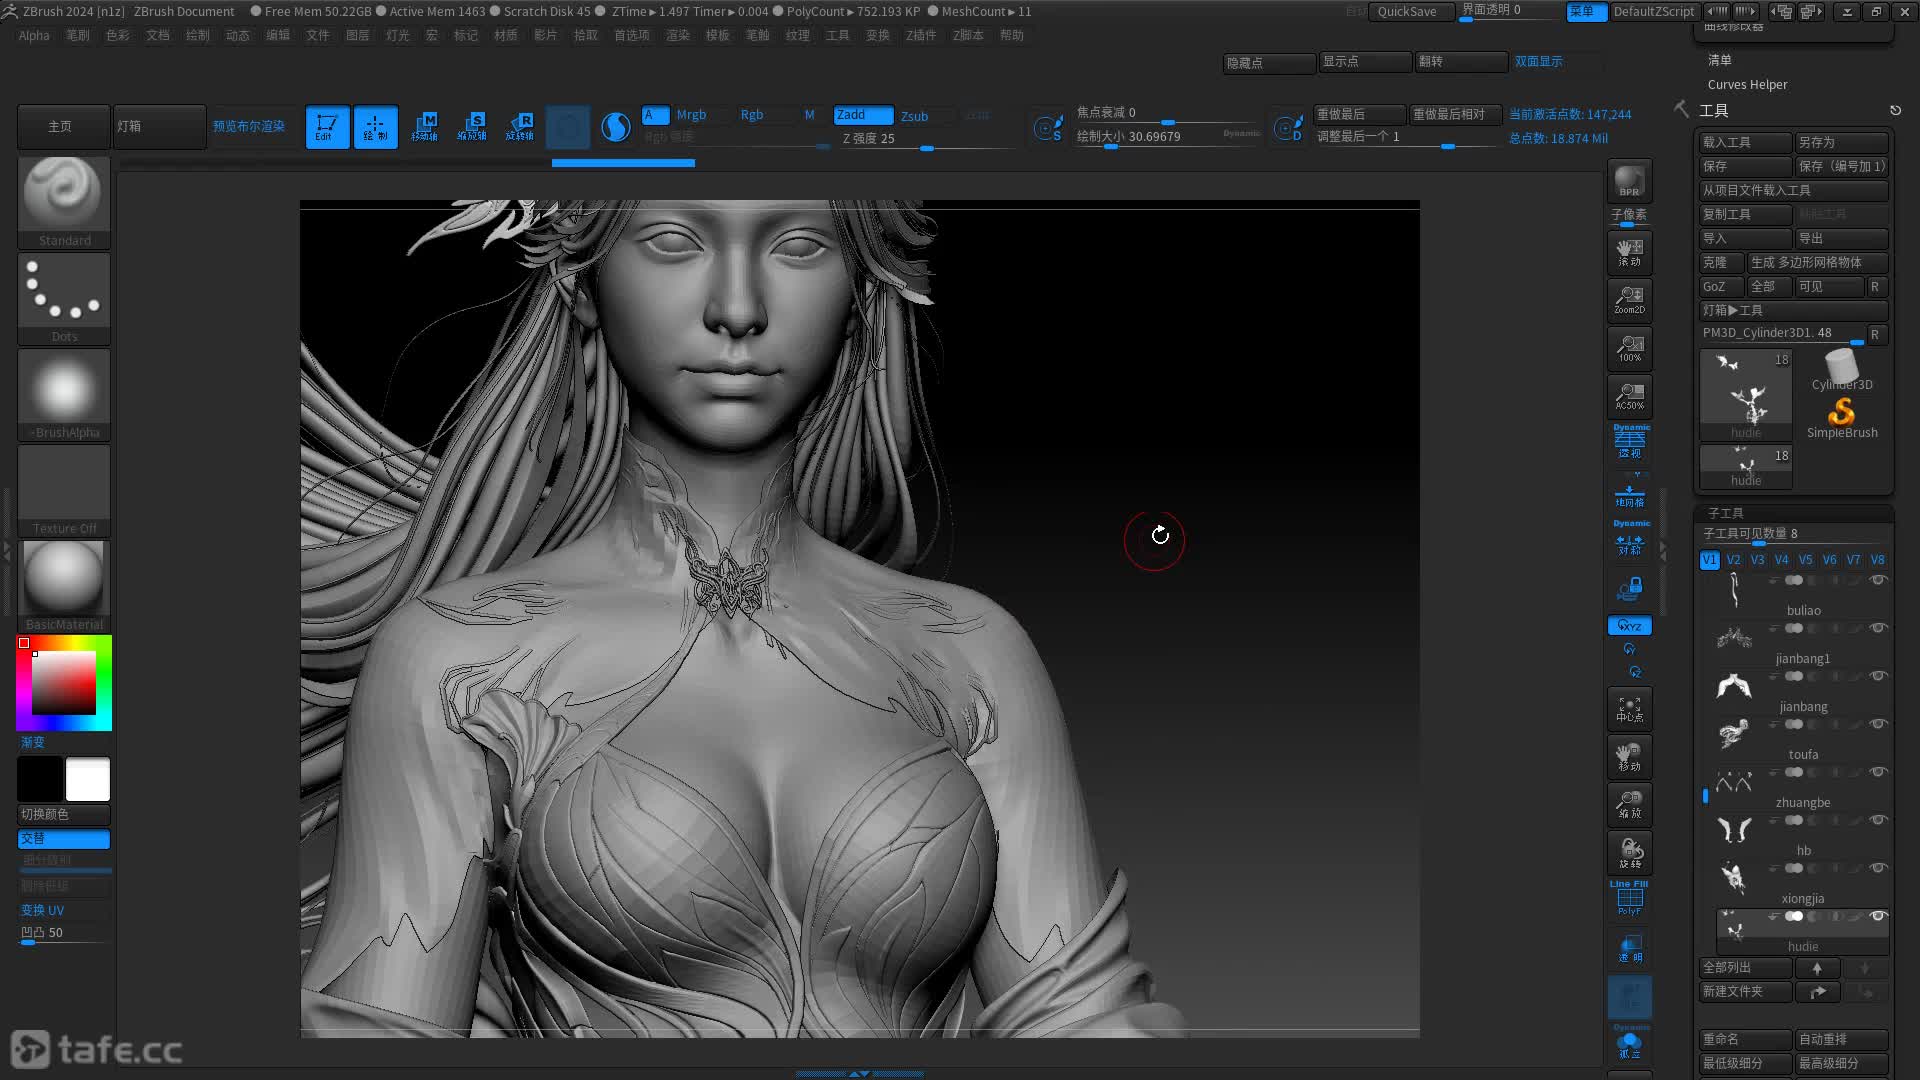This screenshot has height=1080, width=1920.
Task: Select the V2 subtool visibility set
Action: click(x=1733, y=560)
